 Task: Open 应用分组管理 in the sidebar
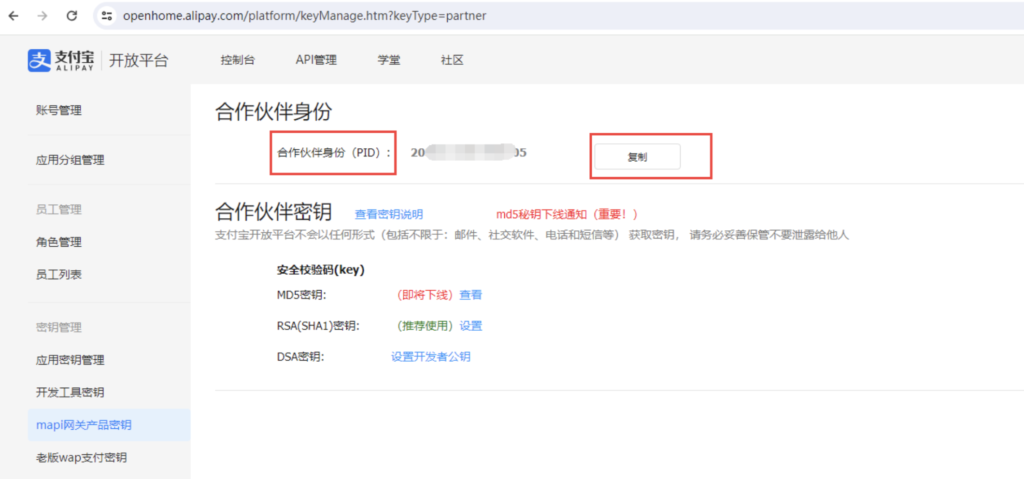70,160
